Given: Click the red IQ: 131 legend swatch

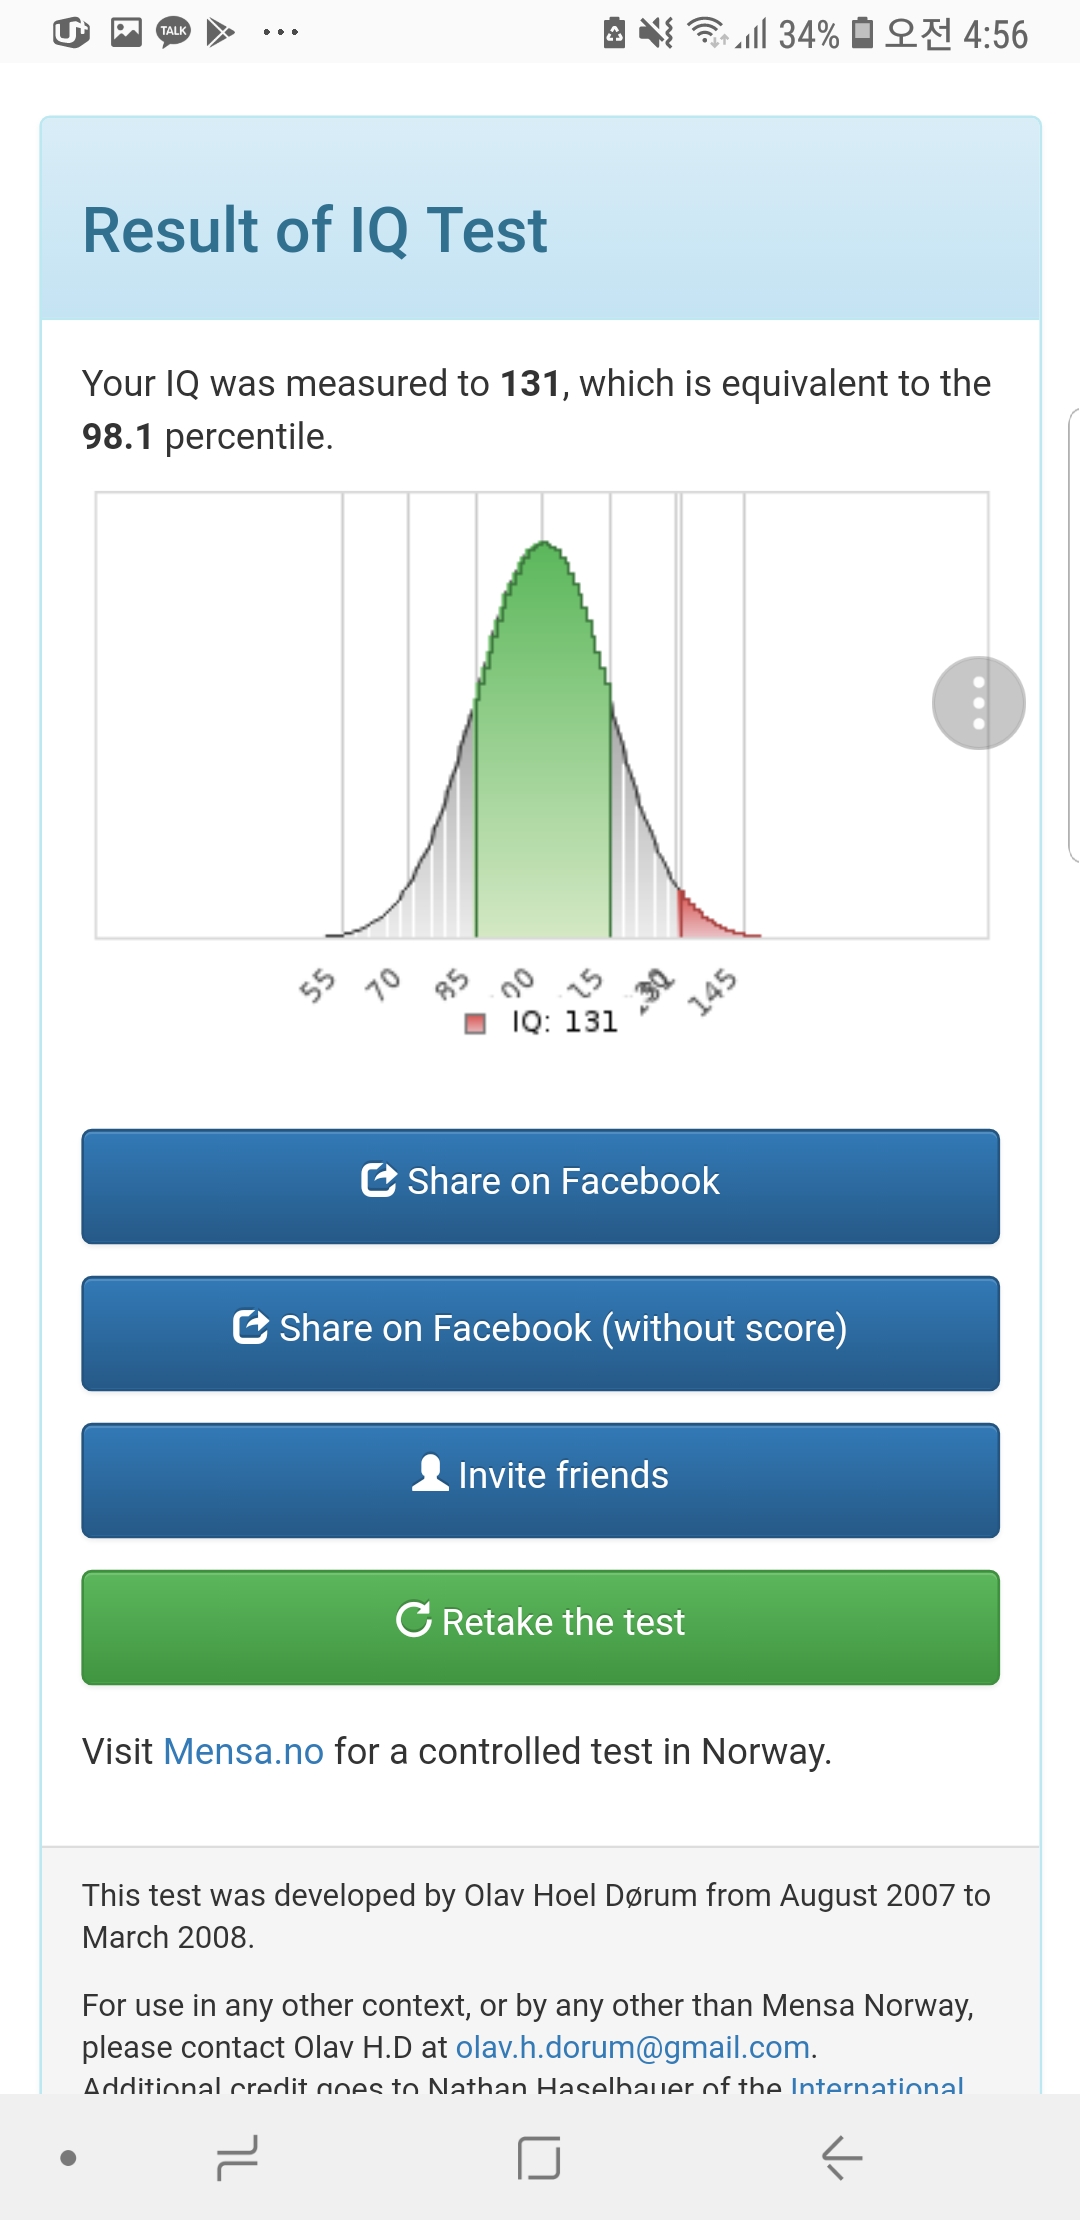Looking at the screenshot, I should click(475, 1023).
